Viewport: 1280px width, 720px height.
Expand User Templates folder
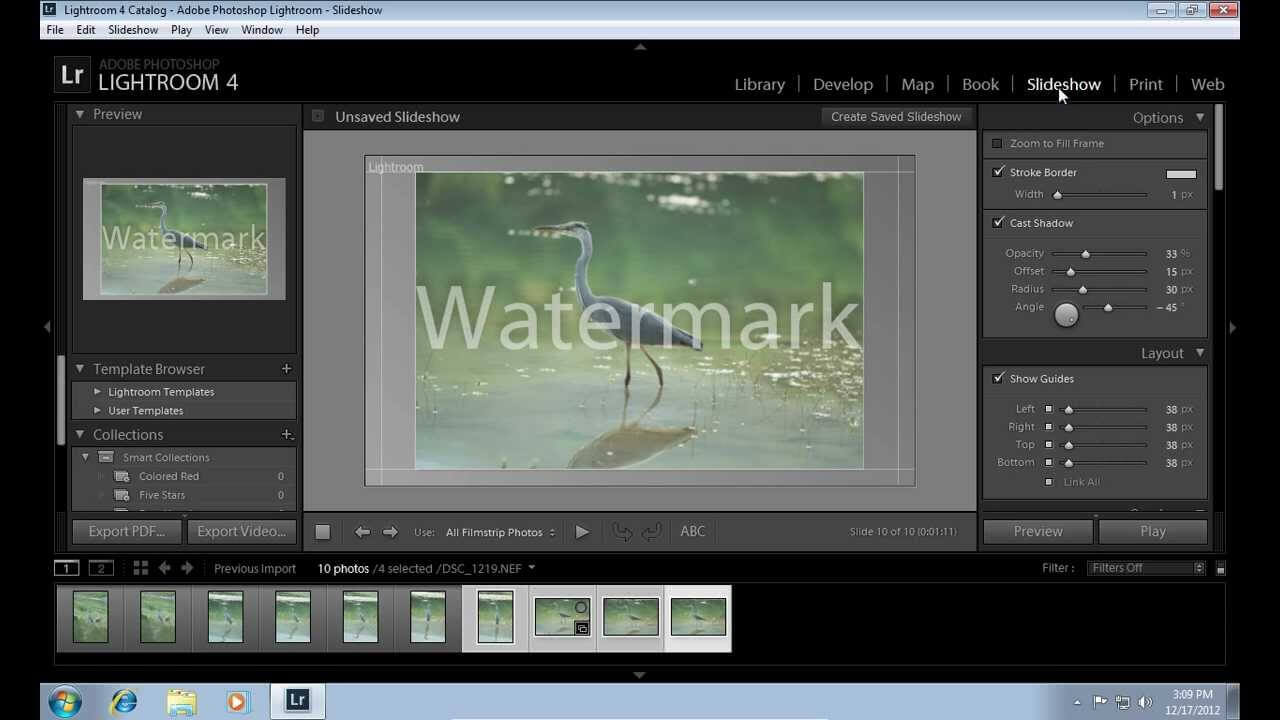pyautogui.click(x=98, y=410)
